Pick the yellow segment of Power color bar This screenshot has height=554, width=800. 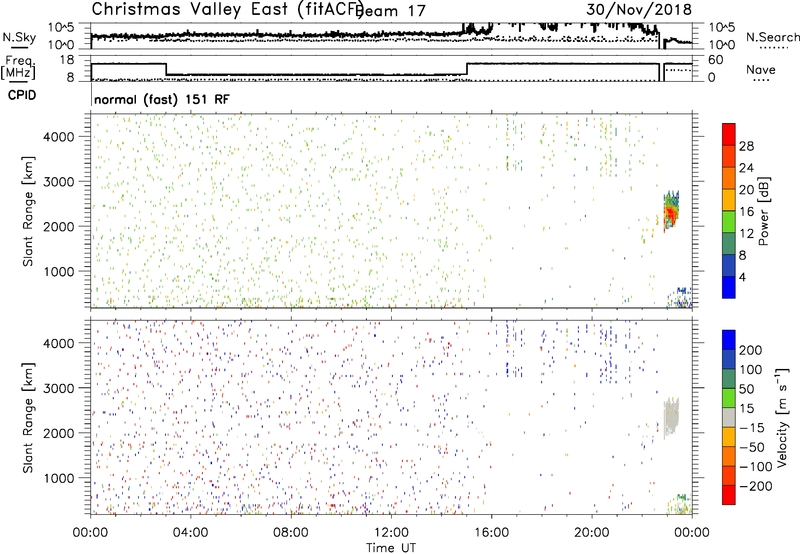pos(729,199)
